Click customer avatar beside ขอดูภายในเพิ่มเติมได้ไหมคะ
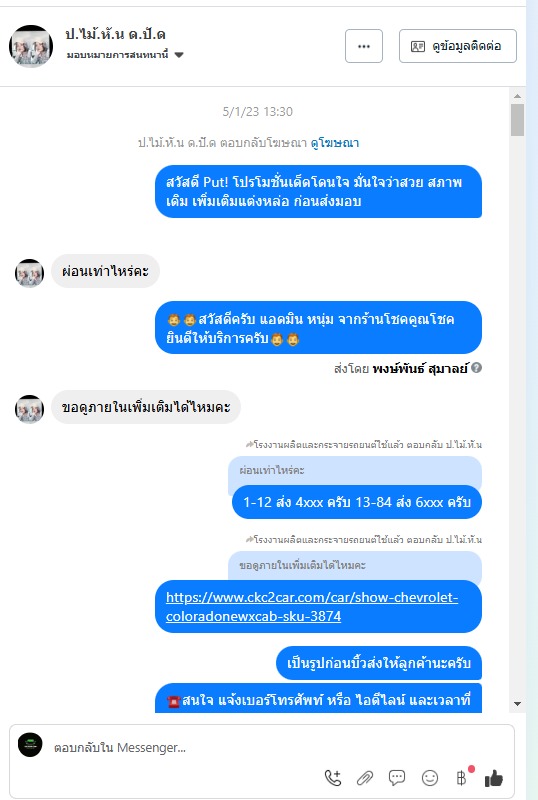 click(x=29, y=409)
